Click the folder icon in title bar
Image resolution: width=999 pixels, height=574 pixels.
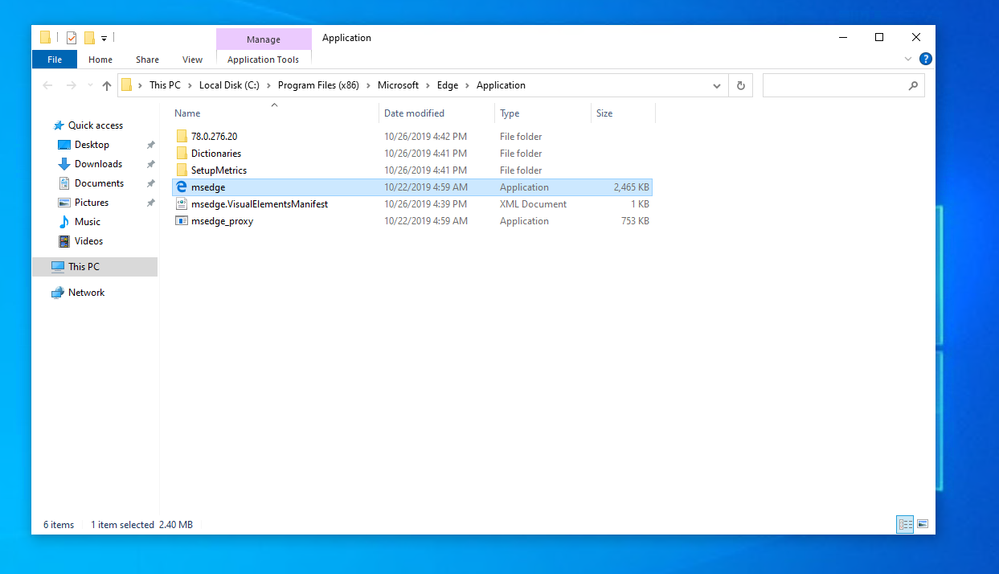coord(45,38)
